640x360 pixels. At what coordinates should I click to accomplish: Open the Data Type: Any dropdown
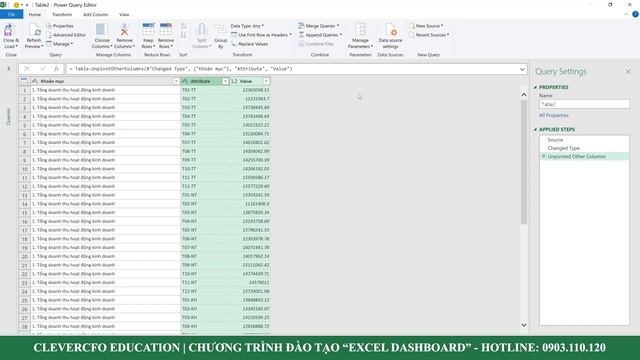pos(247,26)
